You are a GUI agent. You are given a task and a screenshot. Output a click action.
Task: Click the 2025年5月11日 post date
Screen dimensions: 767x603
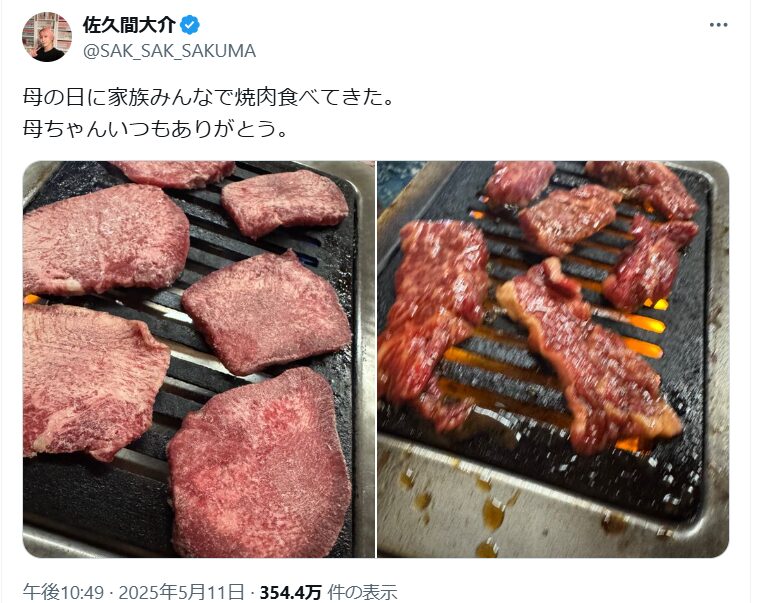click(181, 592)
